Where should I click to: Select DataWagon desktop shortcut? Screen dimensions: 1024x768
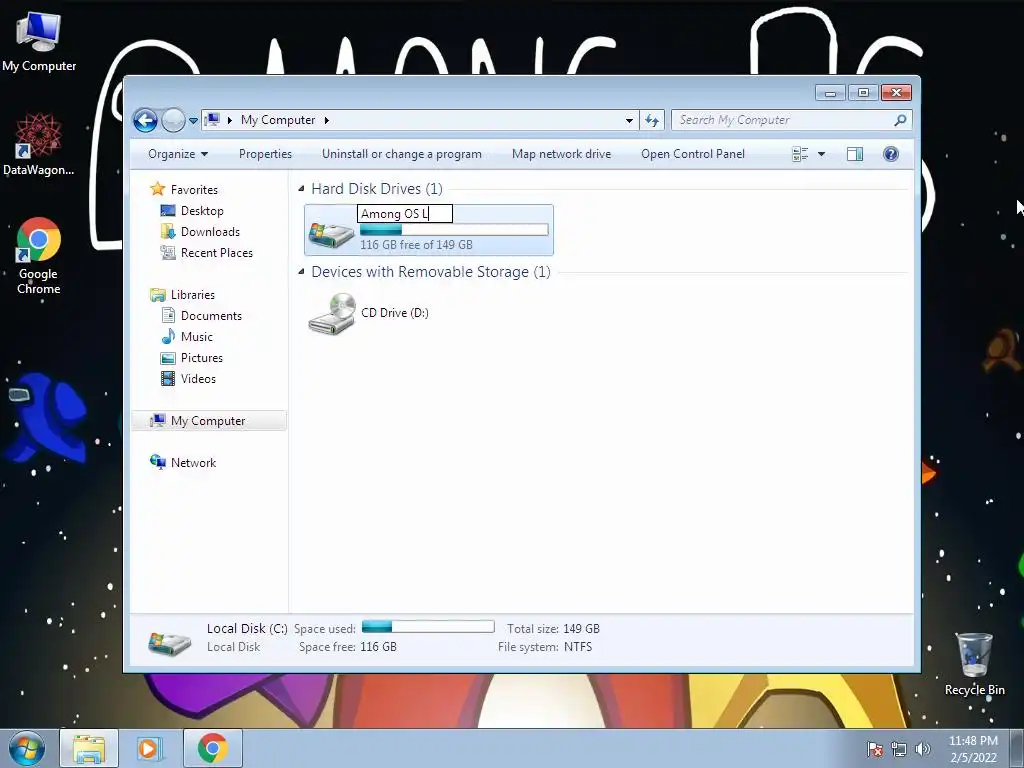(x=38, y=145)
